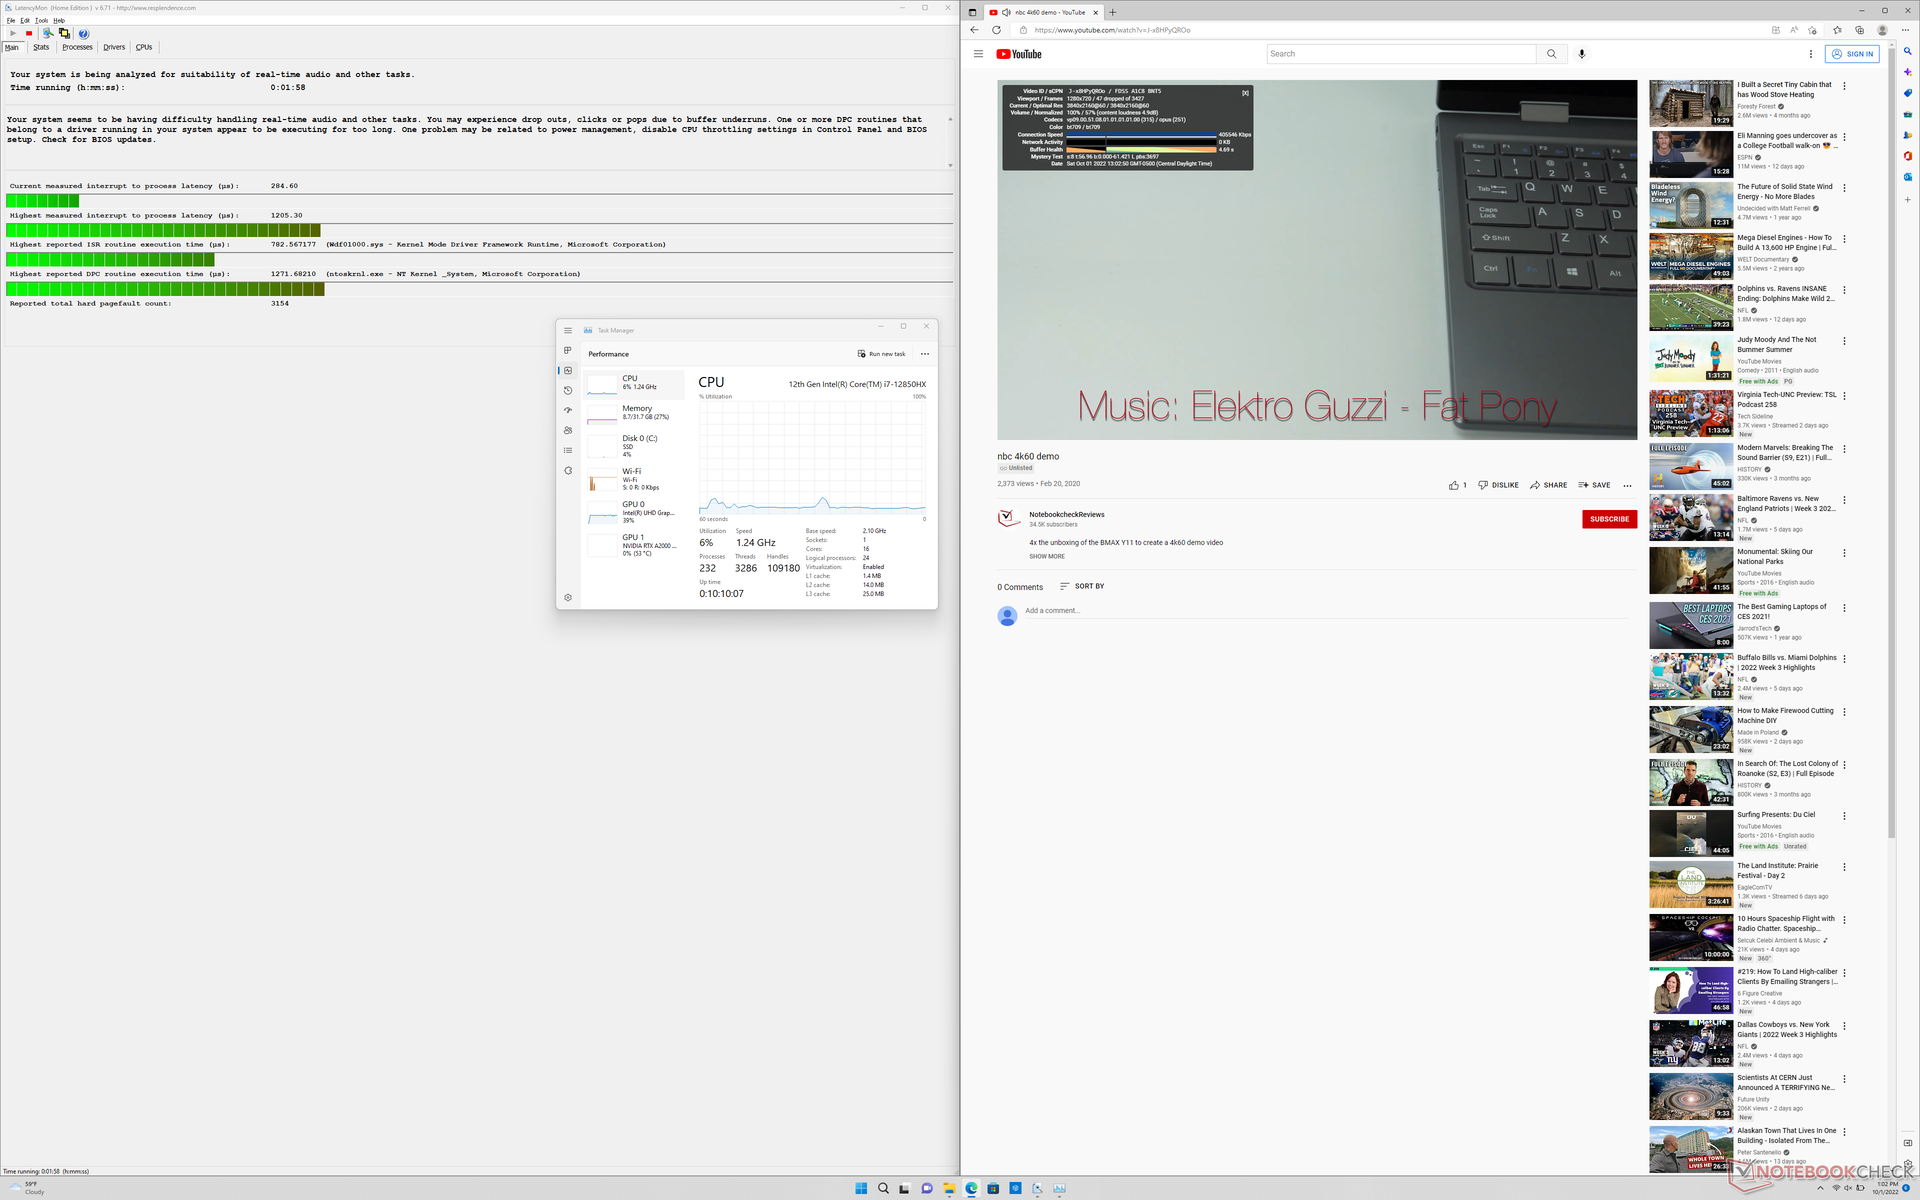
Task: Open the Task Manager three-dot more options
Action: point(924,354)
